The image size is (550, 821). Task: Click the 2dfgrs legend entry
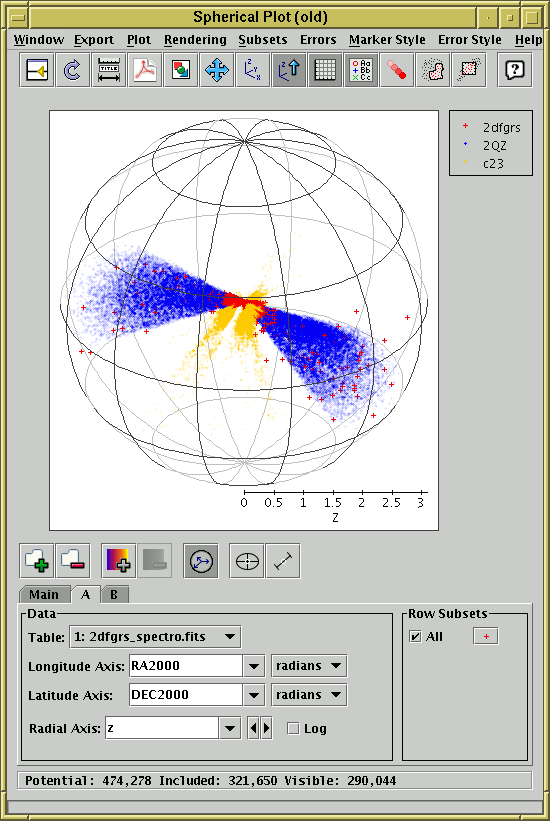pos(492,127)
